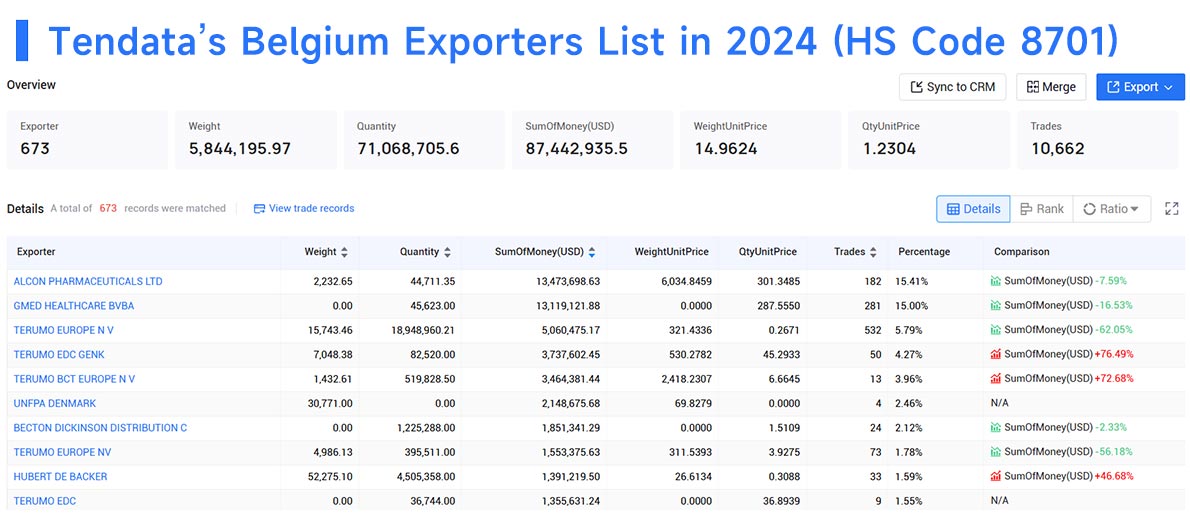
Task: Open the Export dropdown
Action: 1140,87
